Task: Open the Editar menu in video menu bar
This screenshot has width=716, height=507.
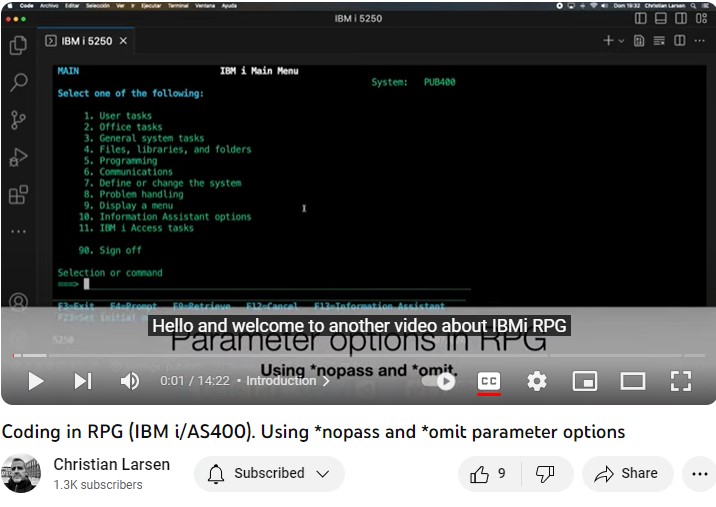Action: point(72,6)
